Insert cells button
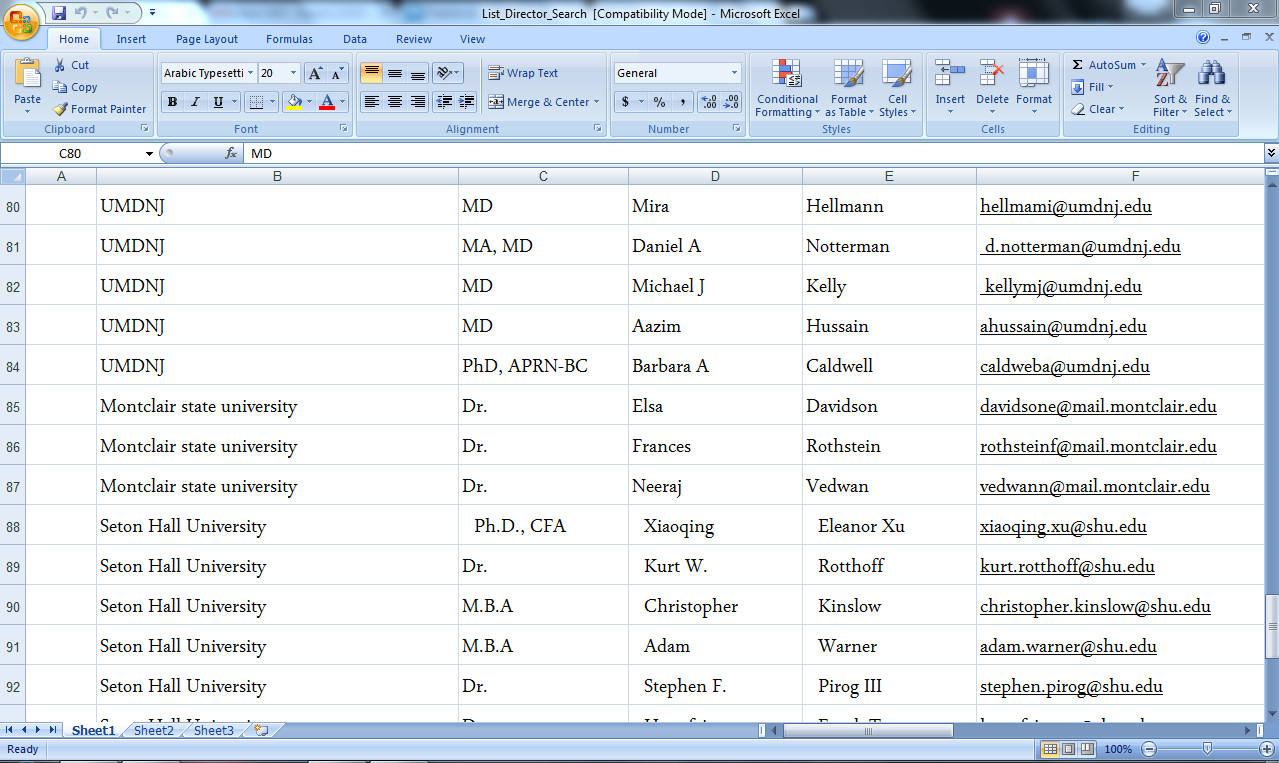This screenshot has width=1279, height=763. coord(950,88)
